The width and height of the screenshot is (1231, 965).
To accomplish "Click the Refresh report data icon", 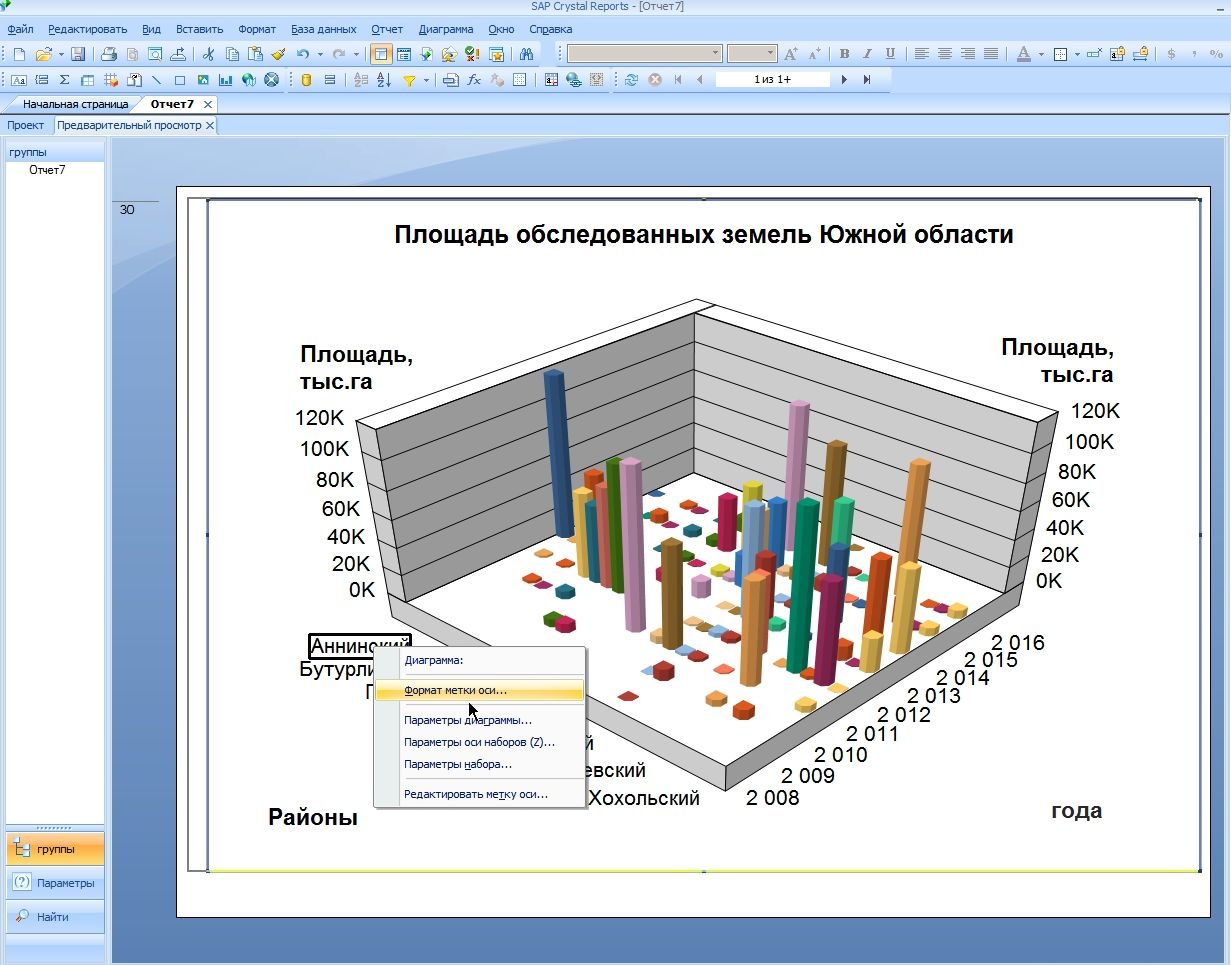I will click(631, 80).
